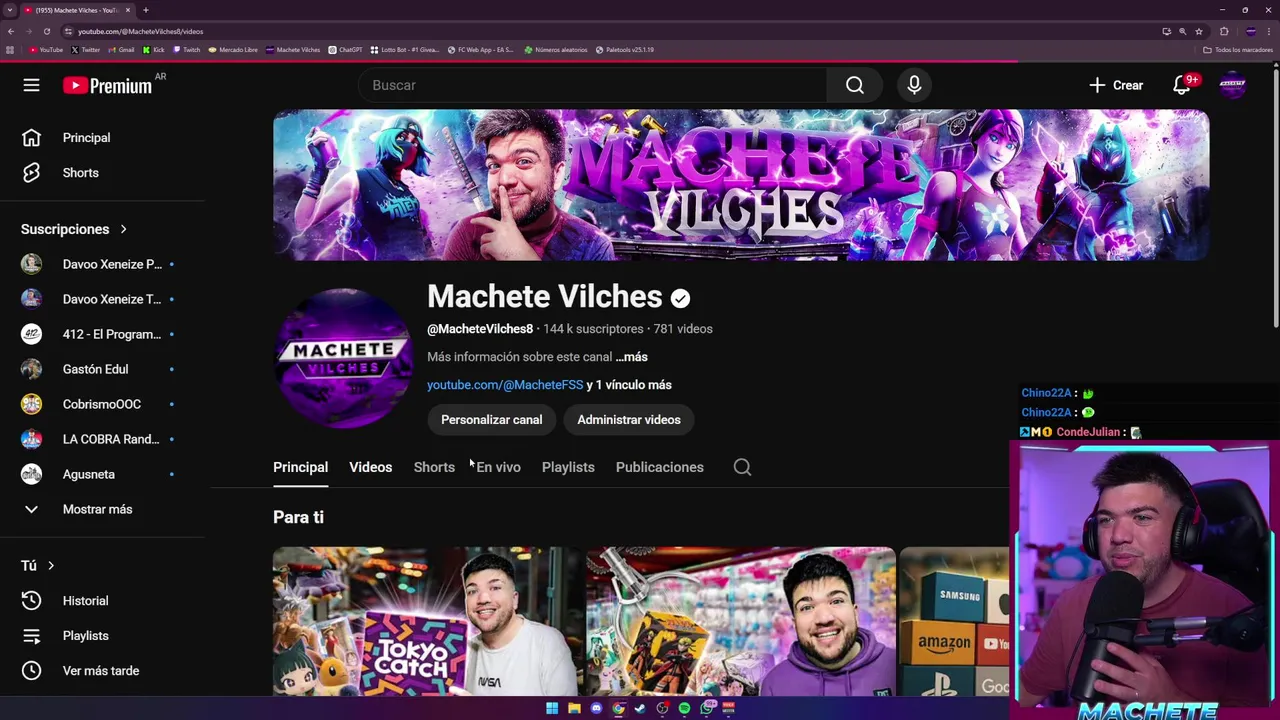Open the notifications bell
The image size is (1280, 720).
click(x=1182, y=85)
